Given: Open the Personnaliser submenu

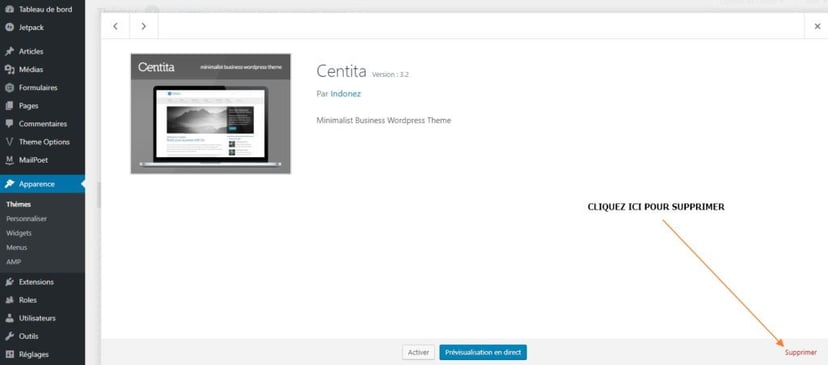Looking at the screenshot, I should 26,219.
